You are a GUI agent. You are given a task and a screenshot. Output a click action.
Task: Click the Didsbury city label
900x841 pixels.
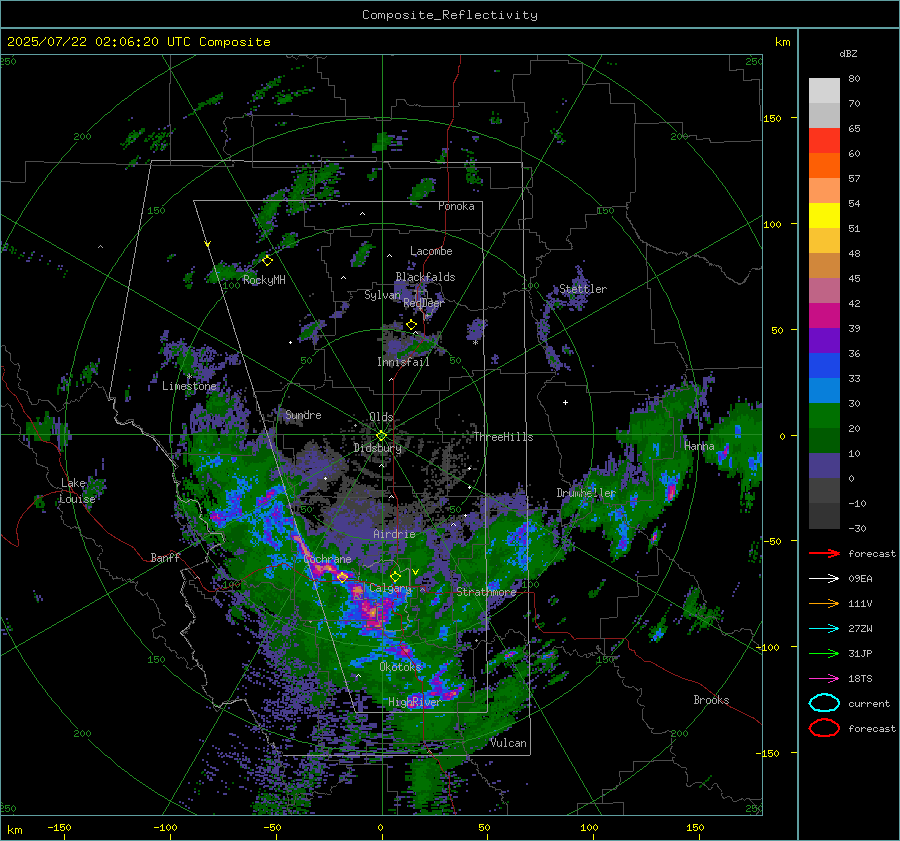[x=378, y=448]
